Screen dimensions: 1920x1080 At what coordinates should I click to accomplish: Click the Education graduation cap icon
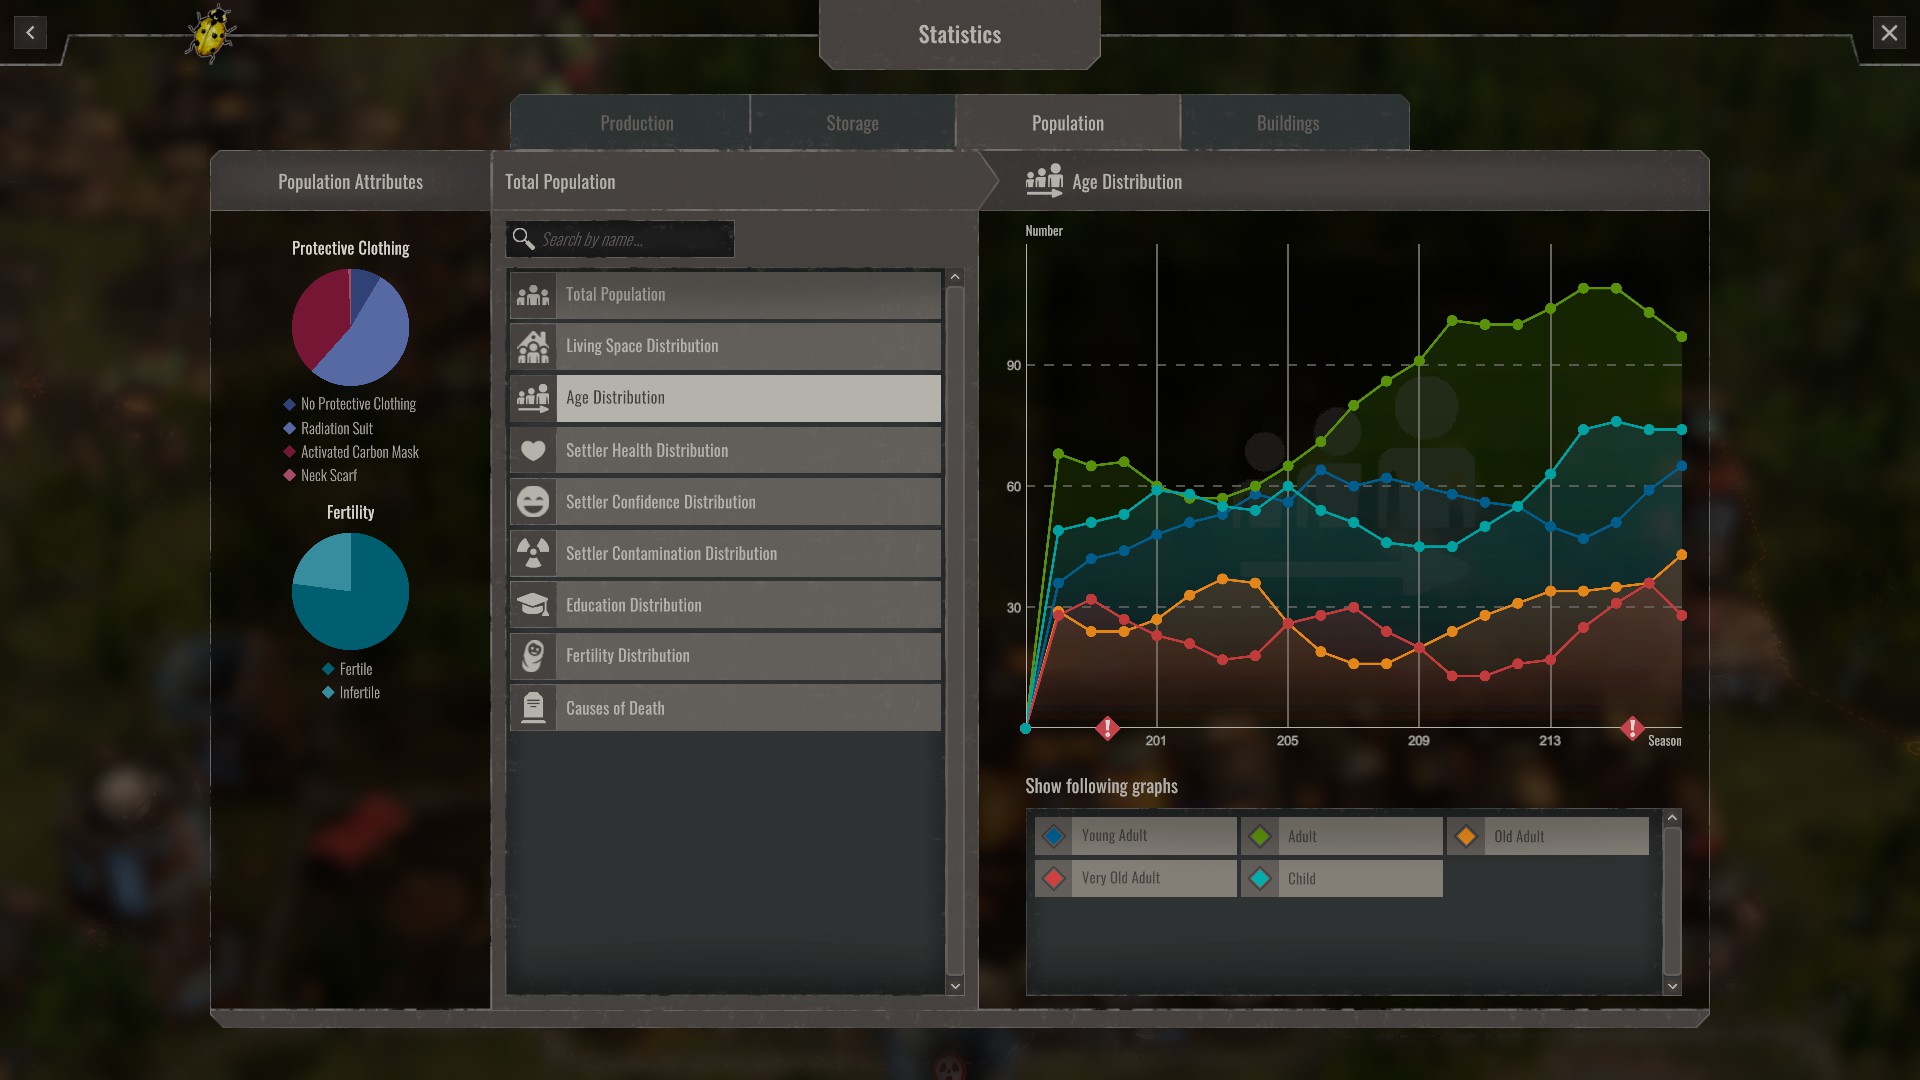pyautogui.click(x=533, y=605)
